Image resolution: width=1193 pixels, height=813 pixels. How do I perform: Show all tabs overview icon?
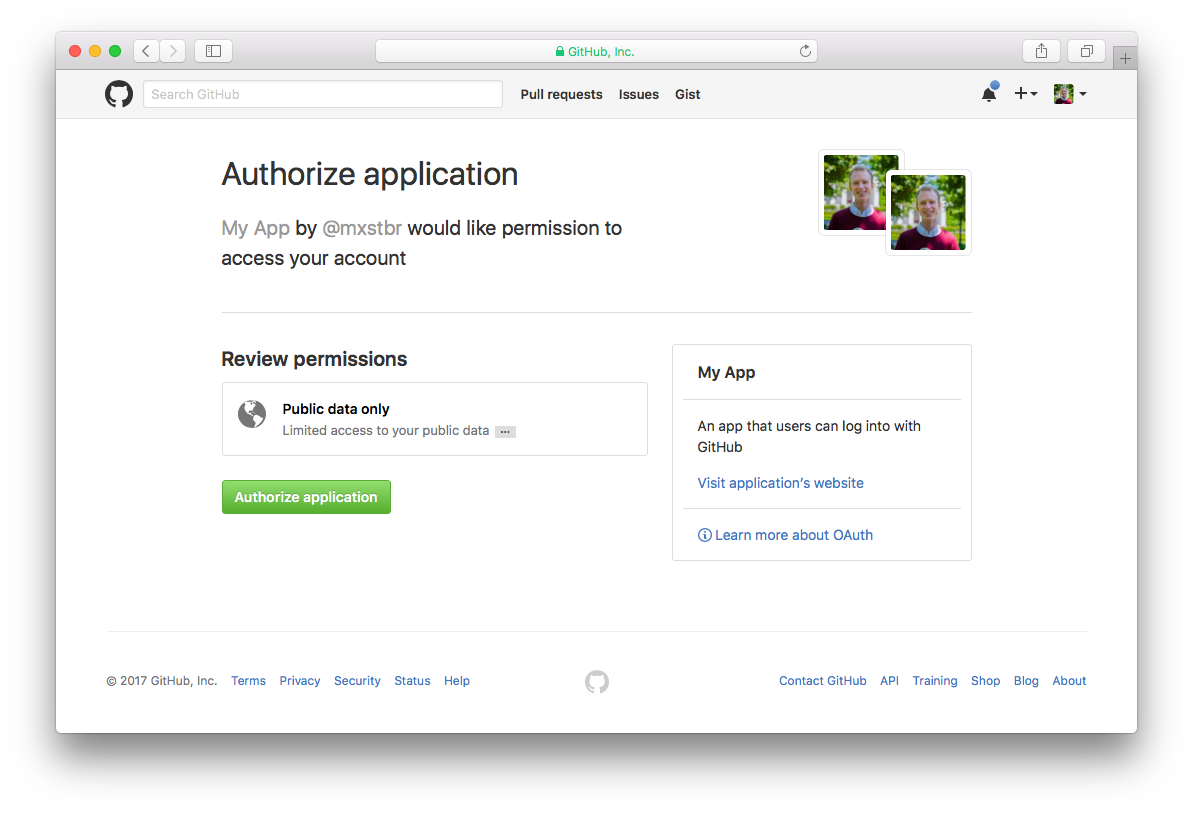click(x=1087, y=51)
